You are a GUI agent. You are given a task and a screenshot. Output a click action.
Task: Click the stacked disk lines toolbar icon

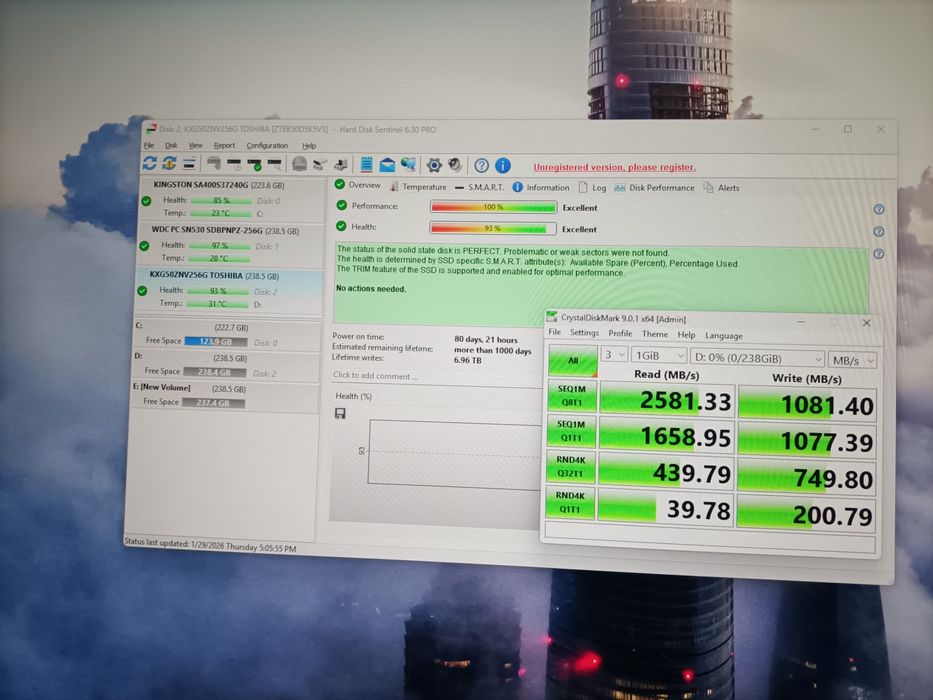pyautogui.click(x=189, y=163)
